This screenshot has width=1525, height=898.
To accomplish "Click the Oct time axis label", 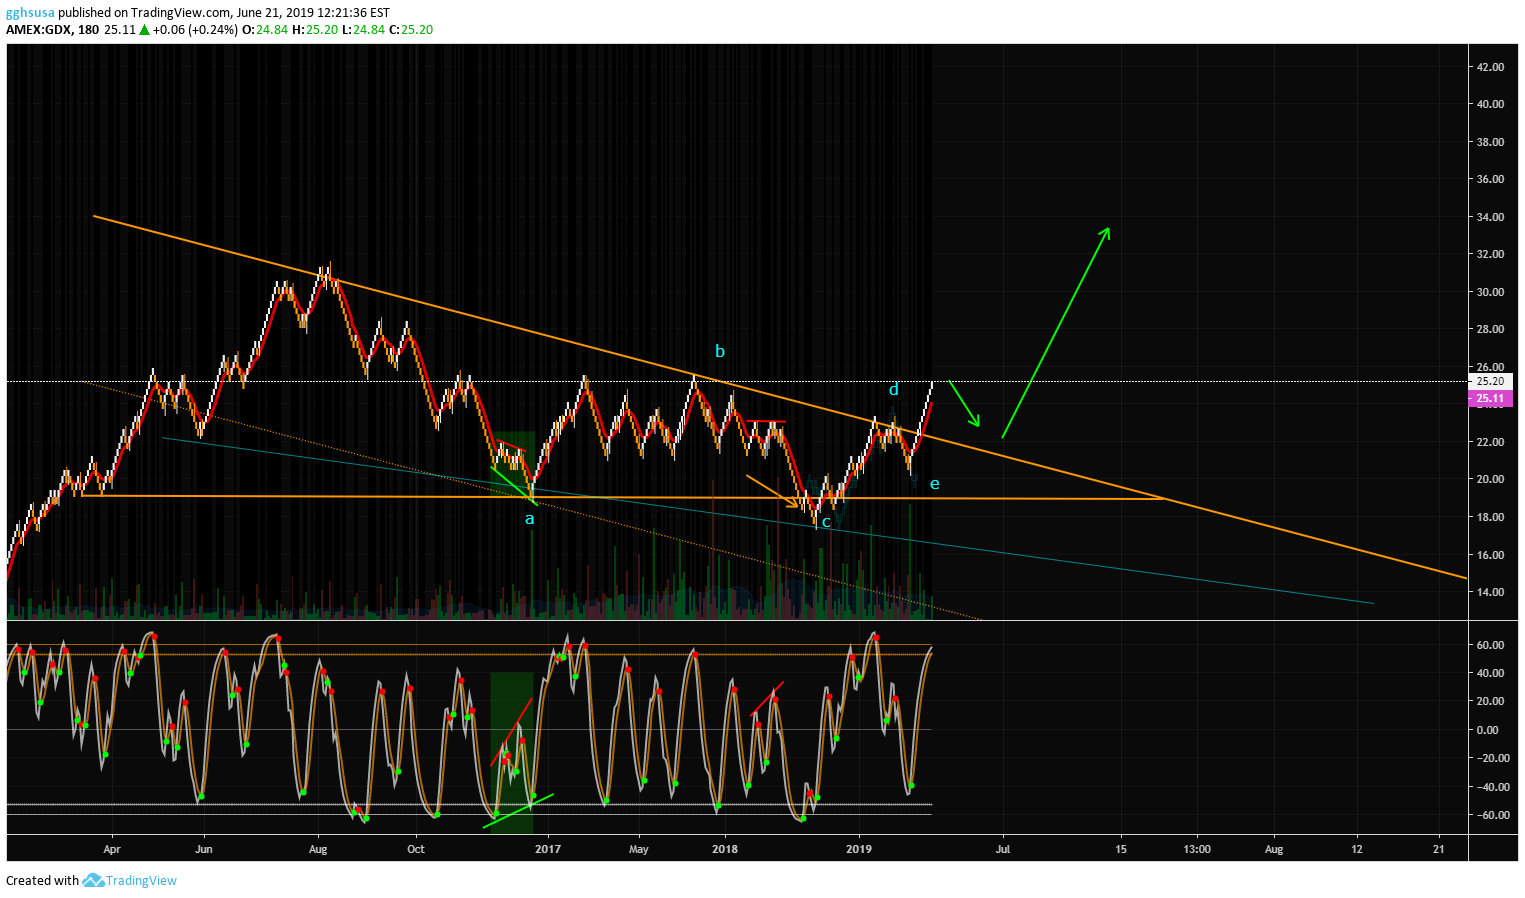I will coord(416,849).
